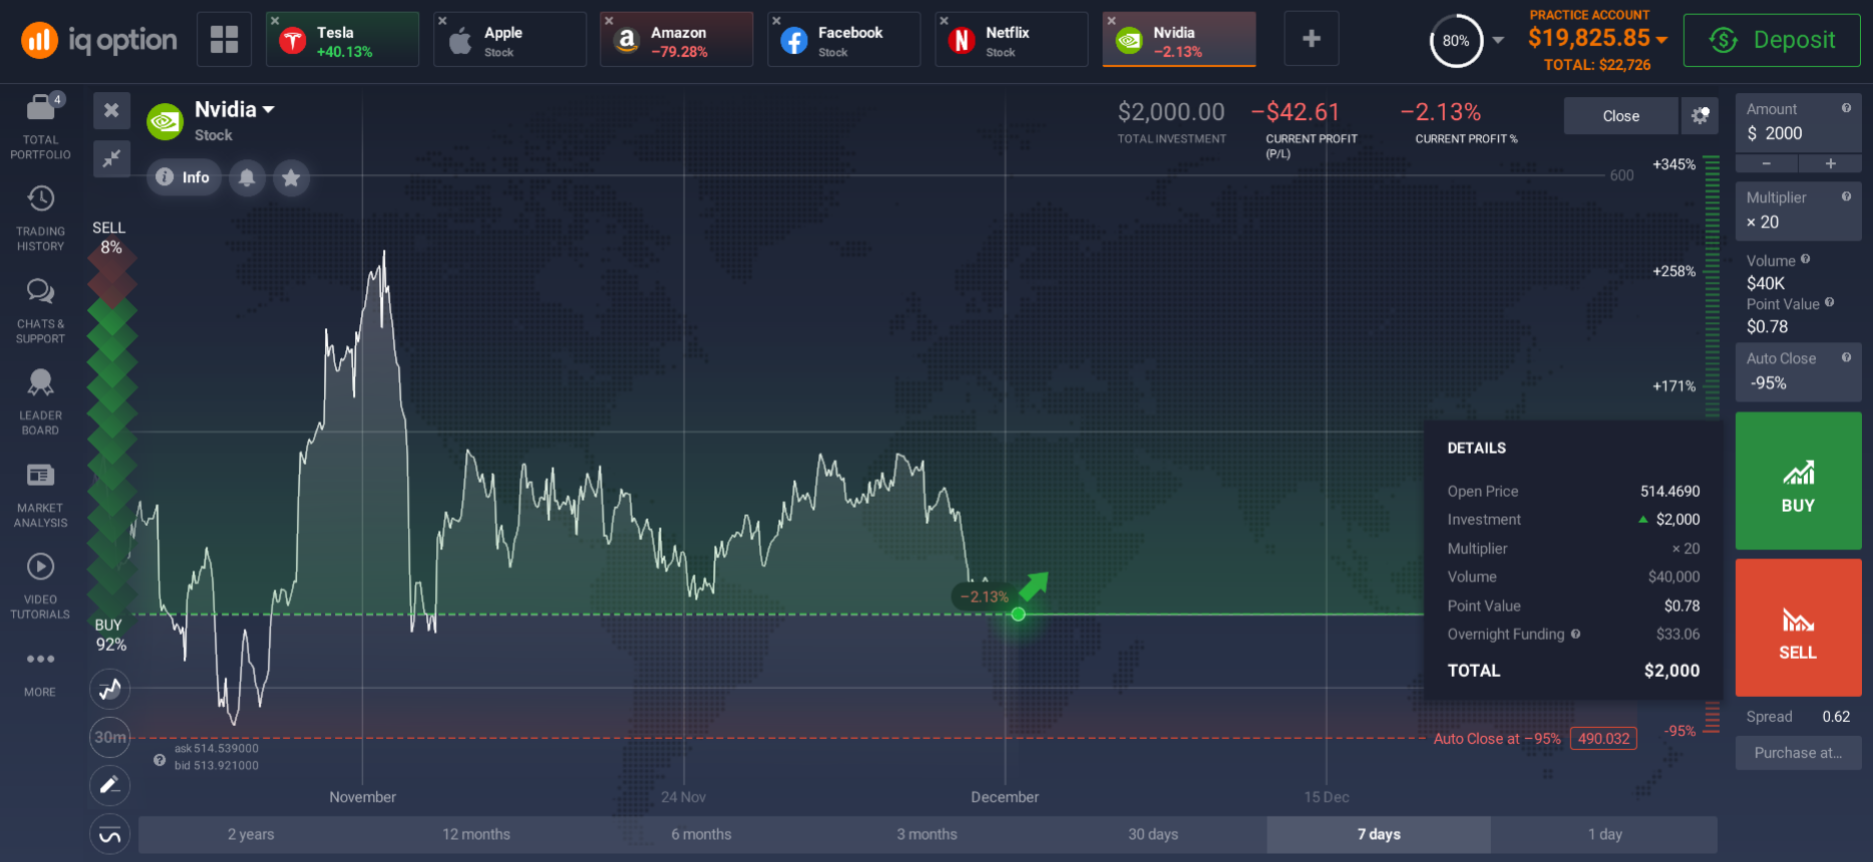Close the open Nvidia position
The width and height of the screenshot is (1873, 862).
point(1620,116)
